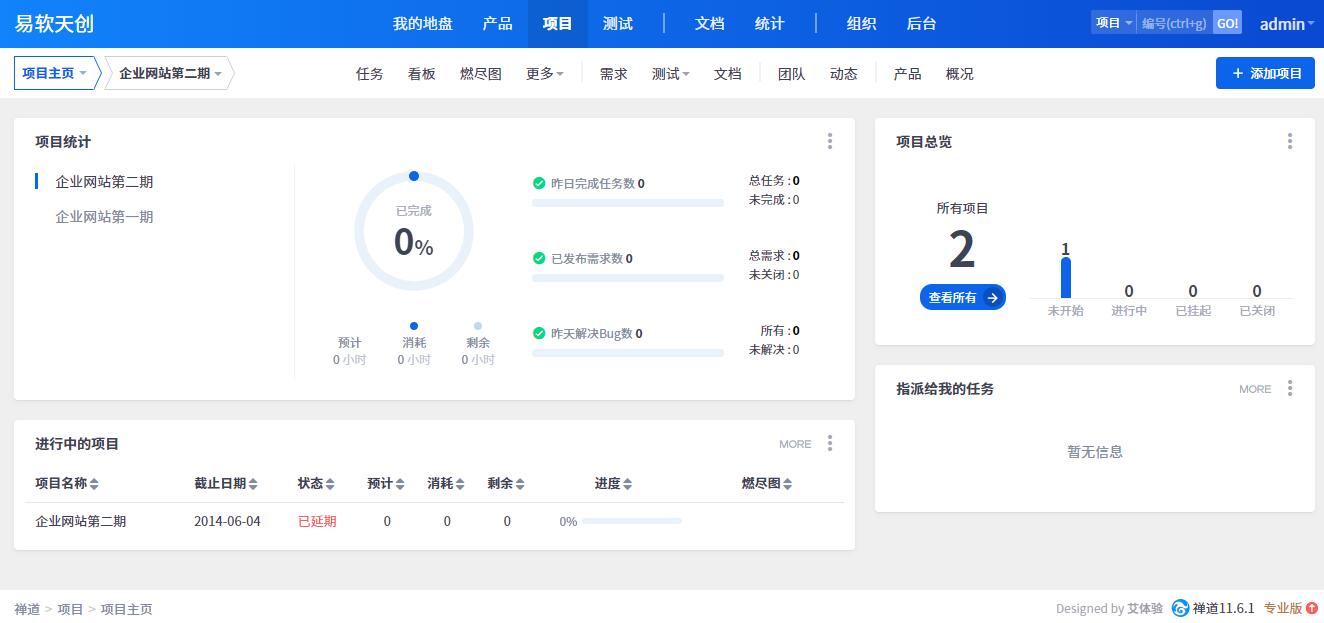The width and height of the screenshot is (1324, 623).
Task: Click the 2014-06-04 deadline date
Action: point(227,521)
